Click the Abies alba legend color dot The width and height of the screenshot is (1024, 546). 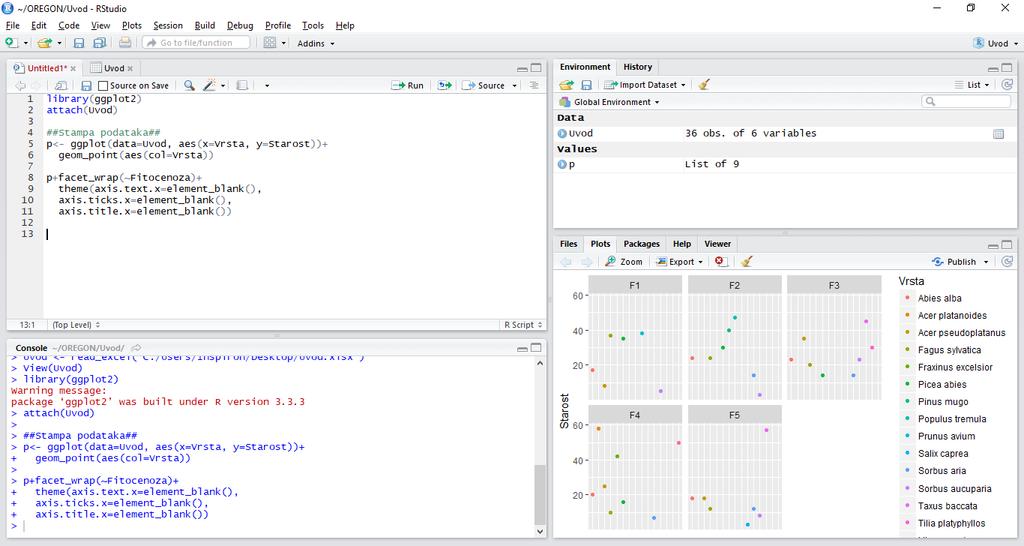point(907,298)
